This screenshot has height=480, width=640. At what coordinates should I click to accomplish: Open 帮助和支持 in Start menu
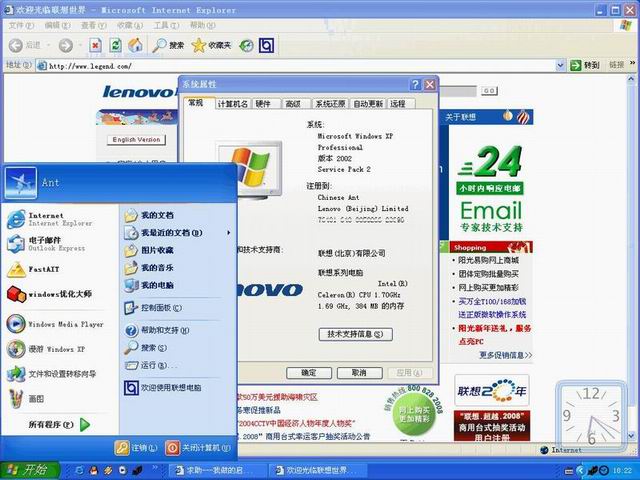pyautogui.click(x=178, y=330)
